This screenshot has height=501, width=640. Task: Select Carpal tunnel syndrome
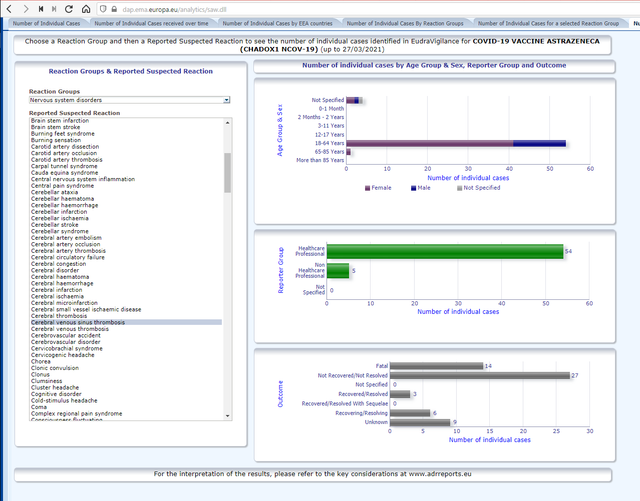pyautogui.click(x=64, y=166)
